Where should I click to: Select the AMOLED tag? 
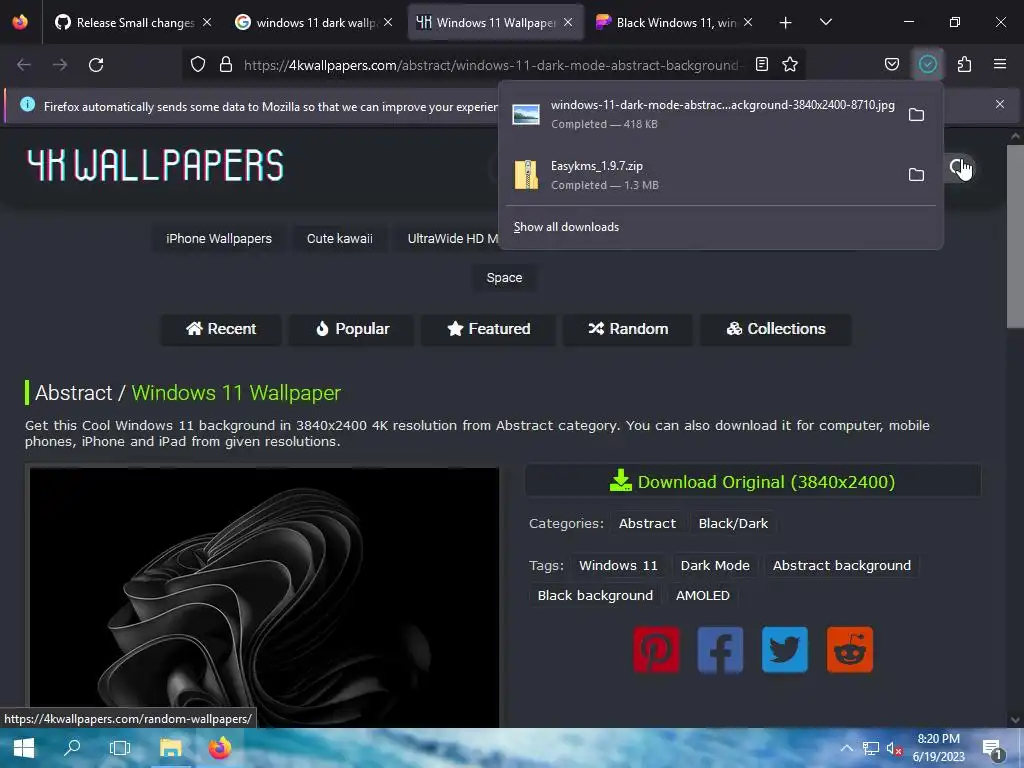click(x=703, y=596)
